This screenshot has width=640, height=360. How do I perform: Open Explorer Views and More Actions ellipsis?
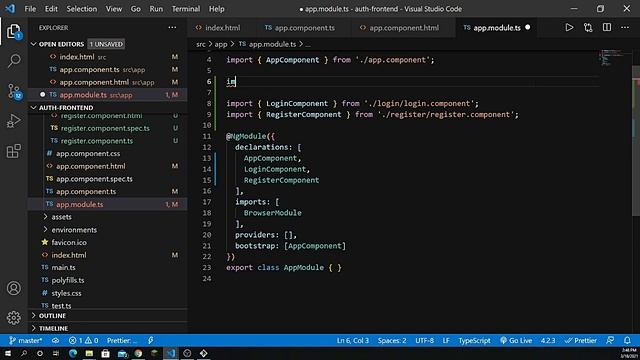pyautogui.click(x=172, y=27)
